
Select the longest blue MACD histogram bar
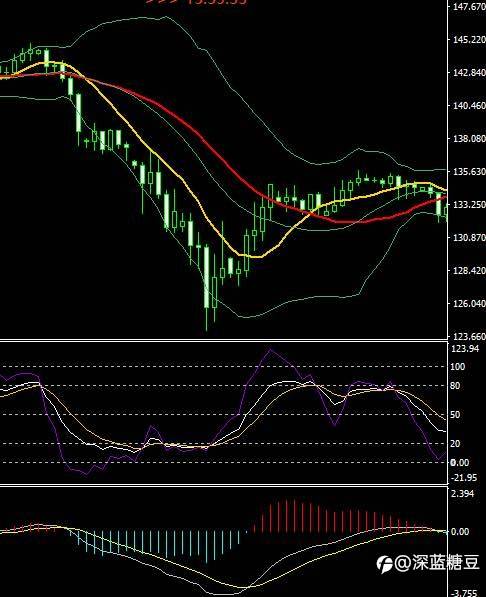click(207, 548)
